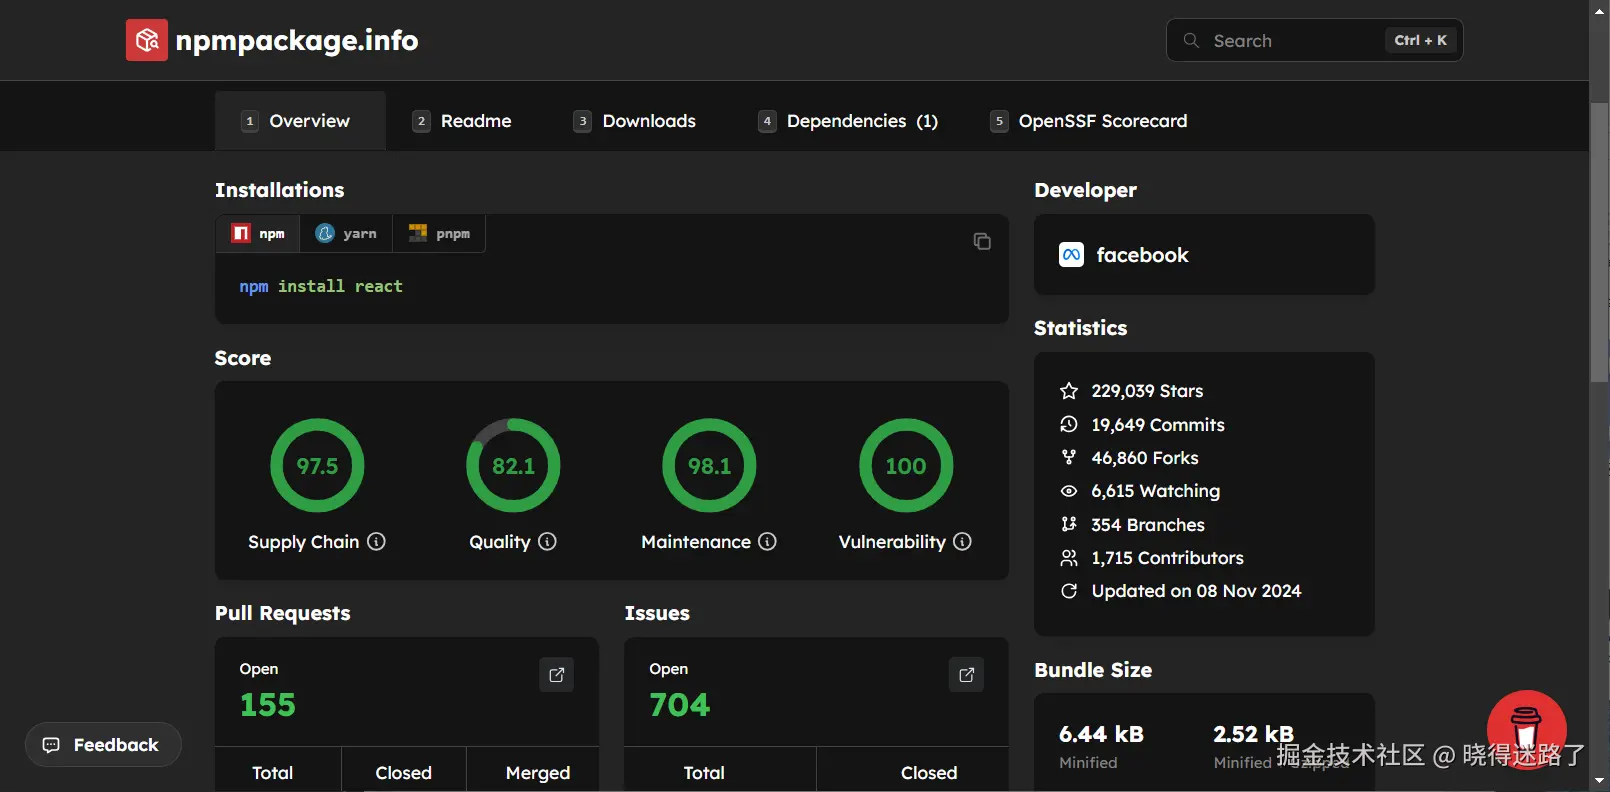Click the Maintenance 98.1 score ring
Image resolution: width=1610 pixels, height=792 pixels.
point(709,465)
